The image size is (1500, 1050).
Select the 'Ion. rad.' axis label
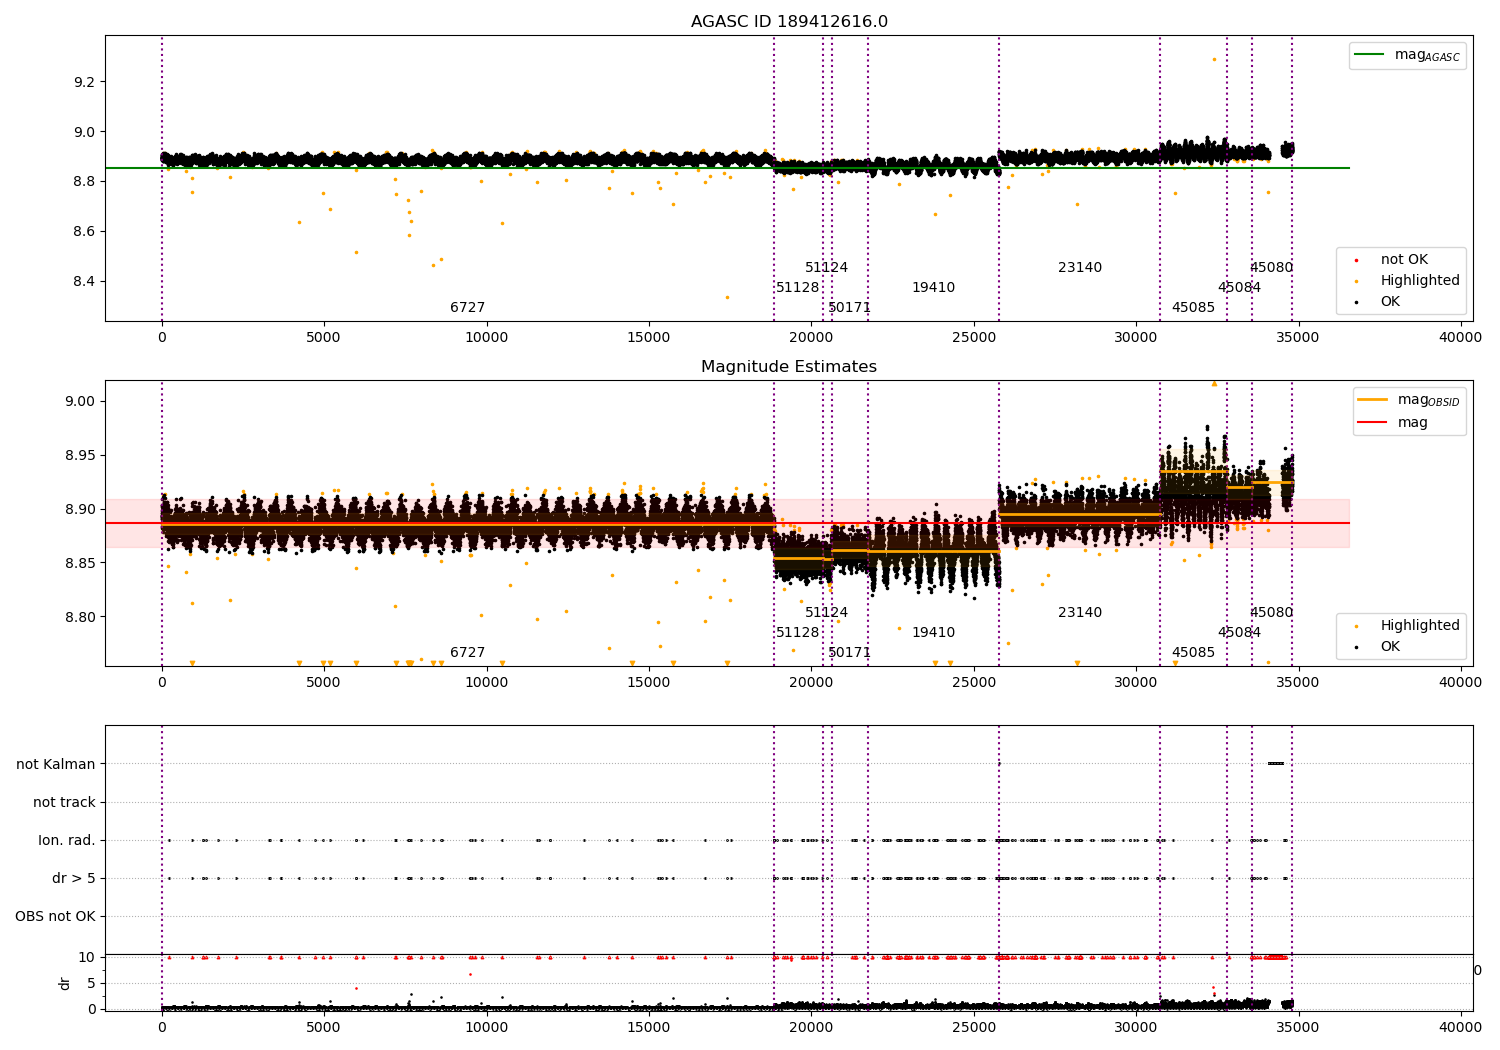tap(67, 841)
